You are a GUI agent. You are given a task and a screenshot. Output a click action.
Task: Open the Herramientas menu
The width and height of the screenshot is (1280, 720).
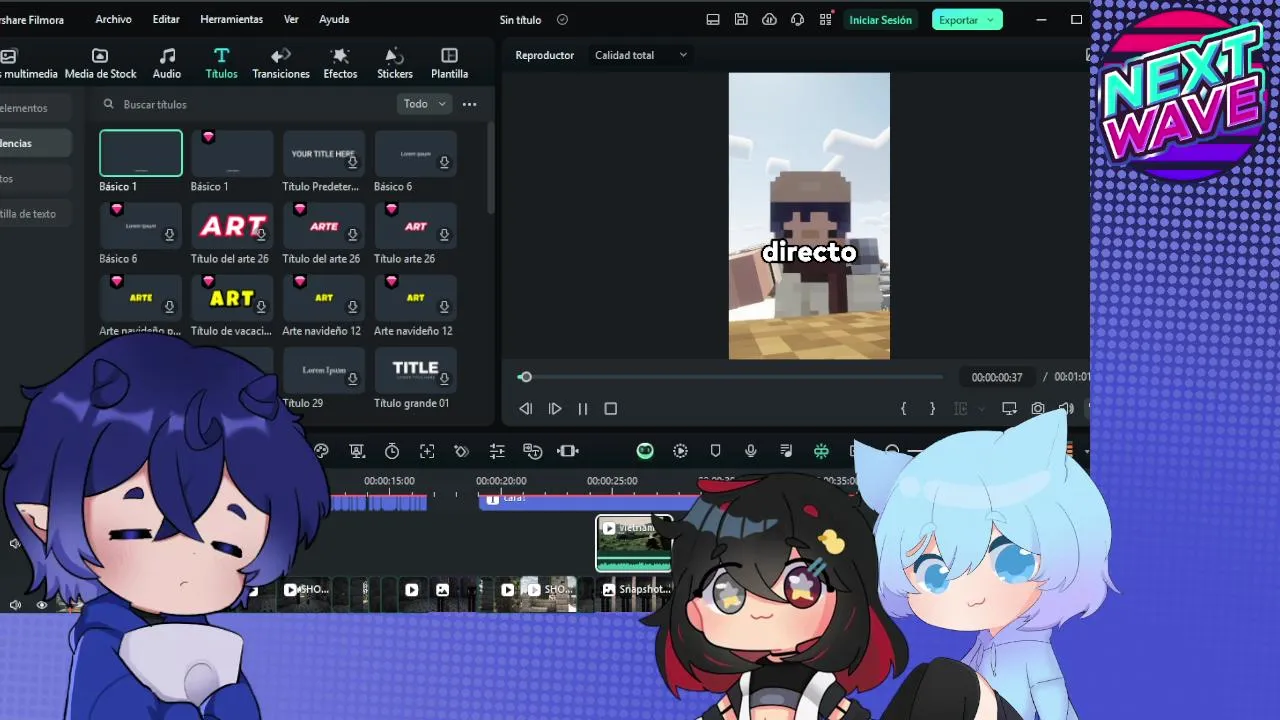pos(231,19)
